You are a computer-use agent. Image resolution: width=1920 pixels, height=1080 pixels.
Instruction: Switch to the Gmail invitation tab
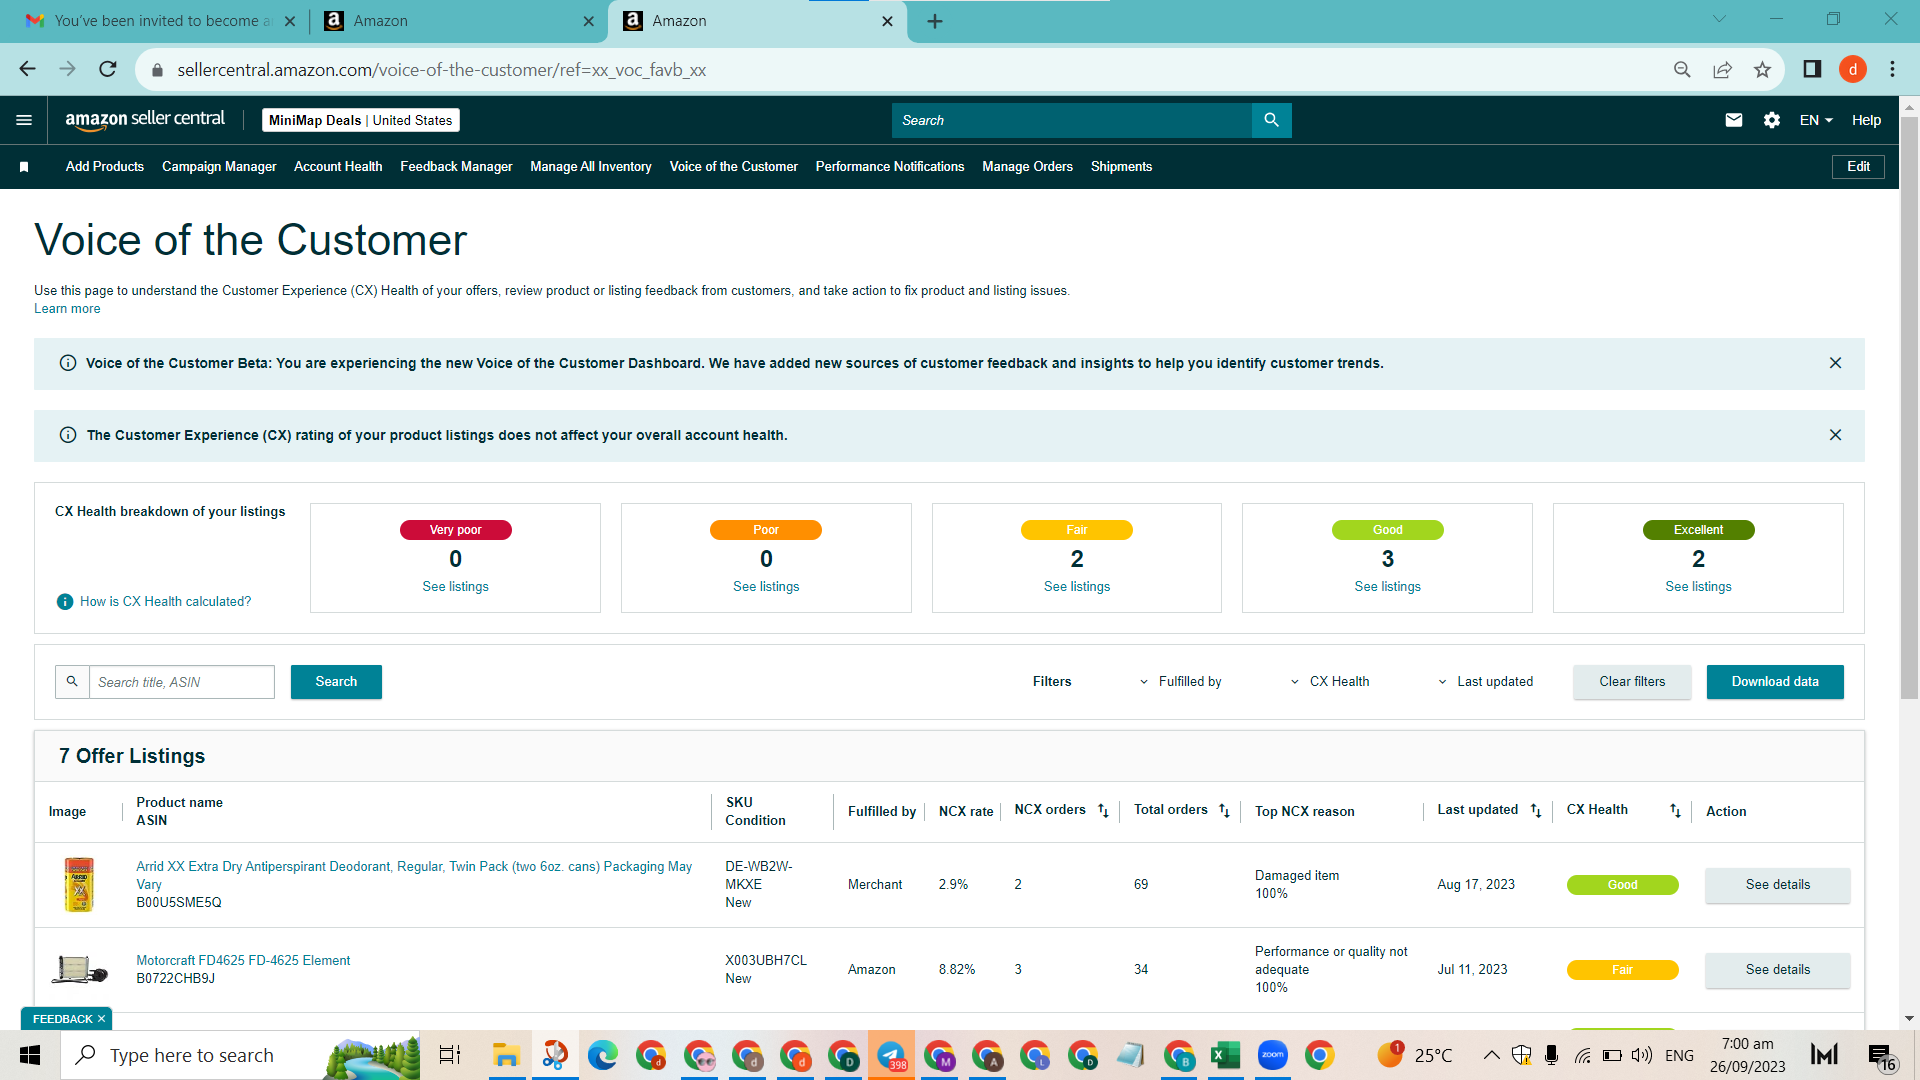[x=160, y=21]
